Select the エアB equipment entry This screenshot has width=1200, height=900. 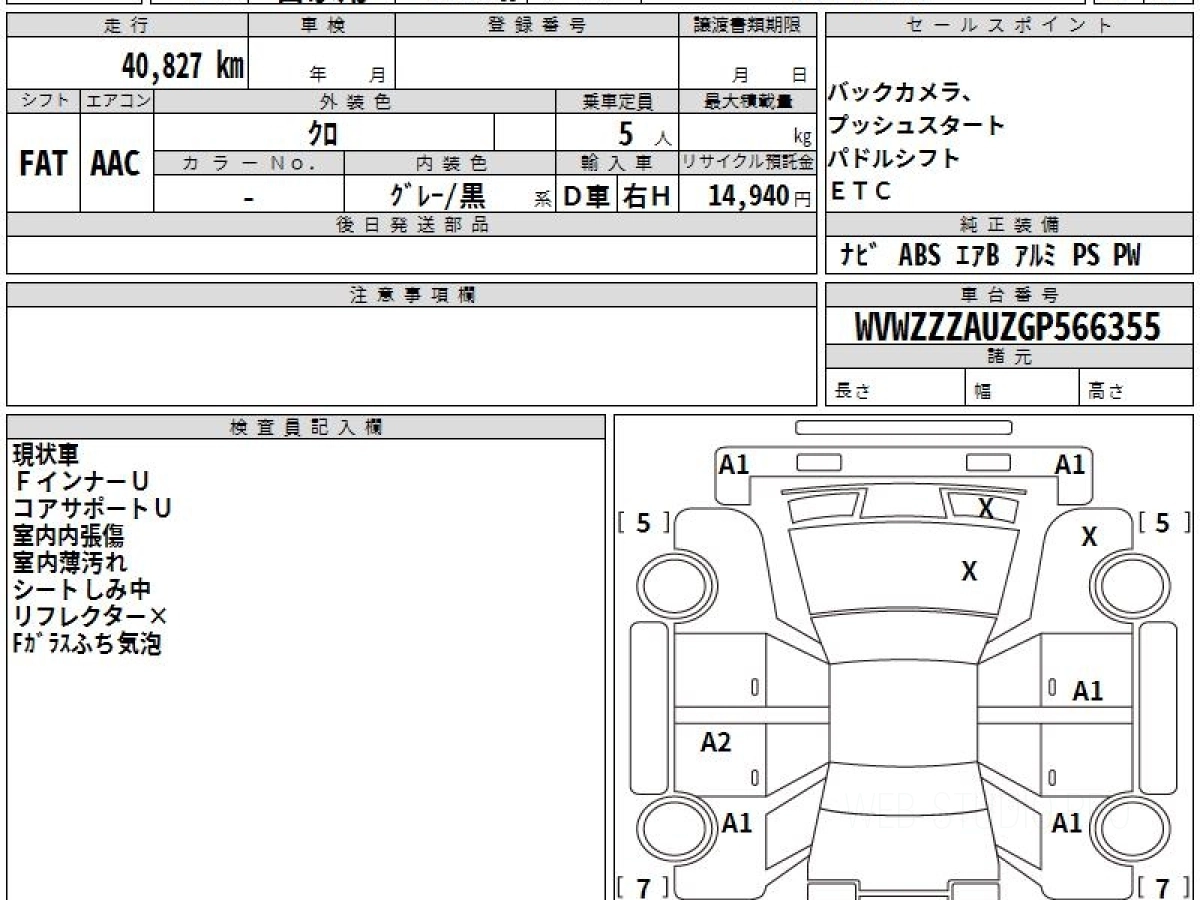pyautogui.click(x=977, y=255)
